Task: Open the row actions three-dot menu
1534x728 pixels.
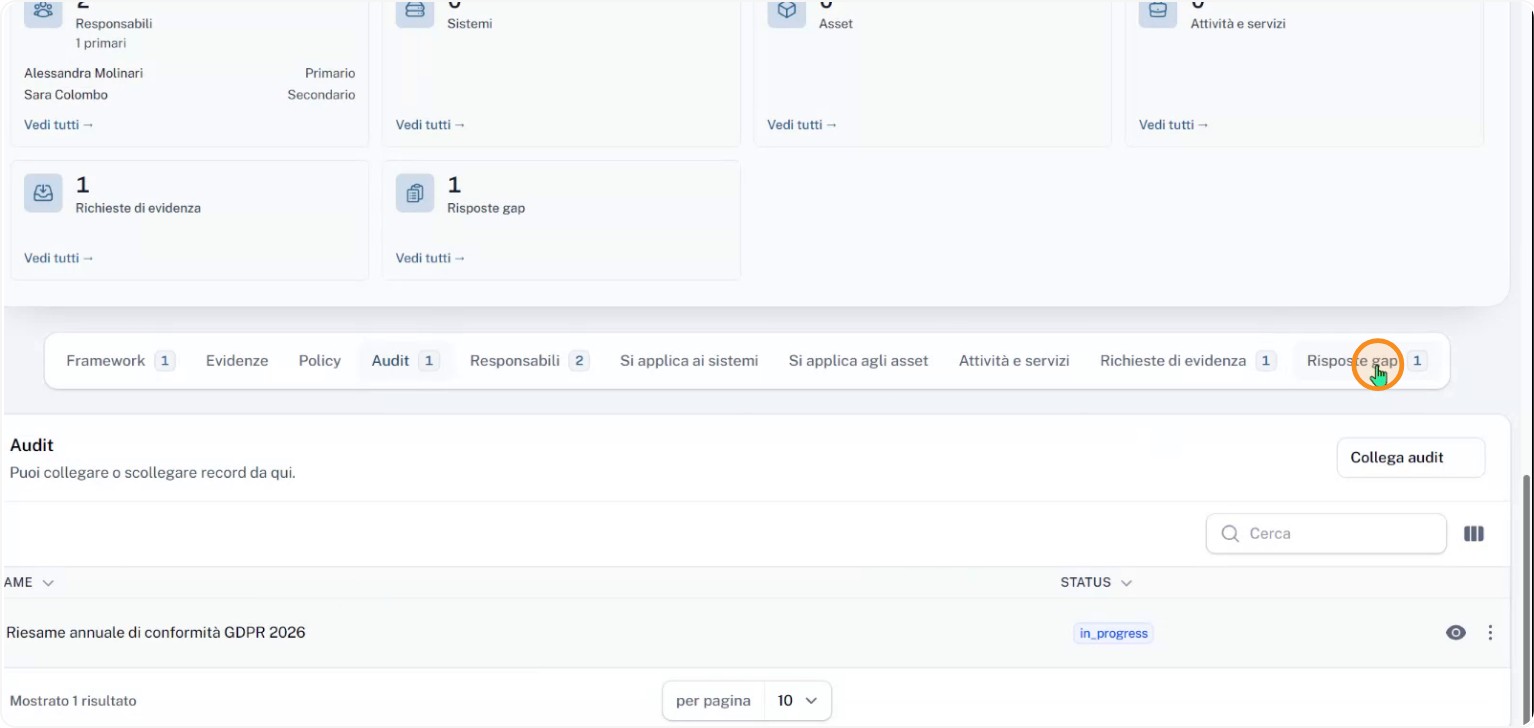Action: 1490,633
